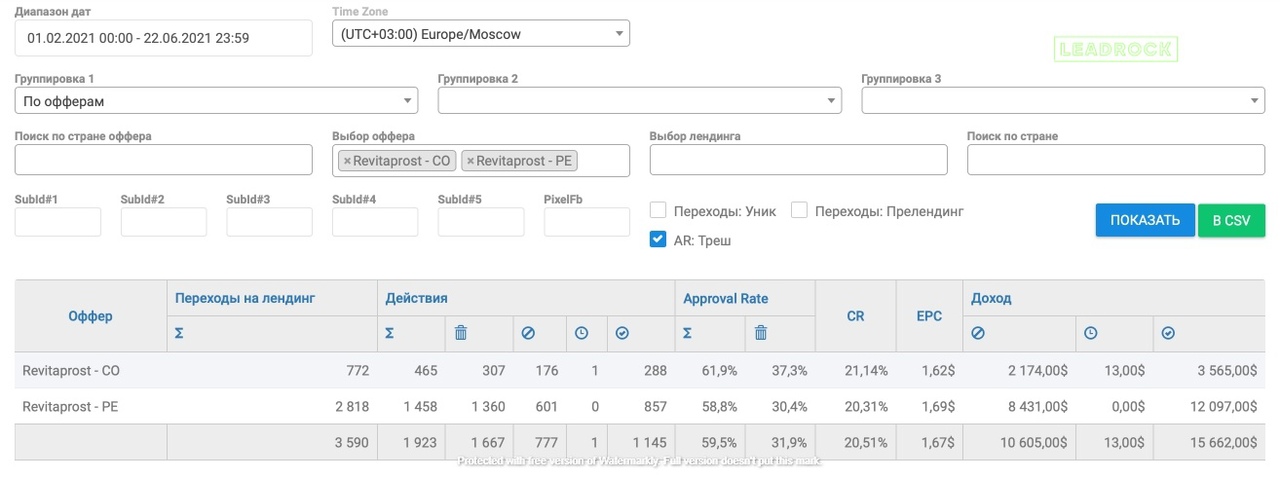This screenshot has height=479, width=1280.
Task: Click the SubId#1 input field
Action: [x=58, y=222]
